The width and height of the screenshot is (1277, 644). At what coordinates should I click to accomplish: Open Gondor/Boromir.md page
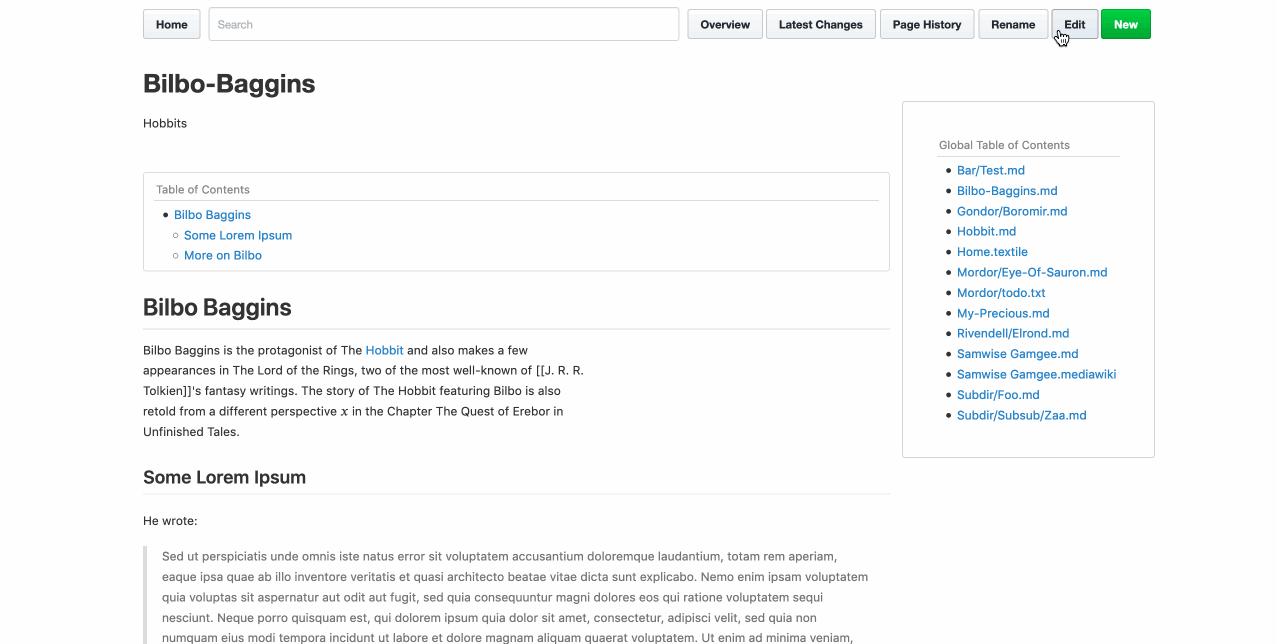1012,212
